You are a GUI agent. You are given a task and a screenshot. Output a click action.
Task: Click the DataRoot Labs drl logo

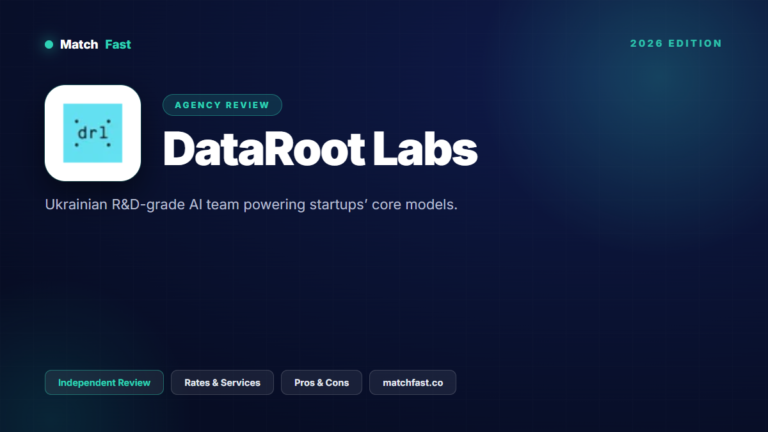[x=93, y=133]
